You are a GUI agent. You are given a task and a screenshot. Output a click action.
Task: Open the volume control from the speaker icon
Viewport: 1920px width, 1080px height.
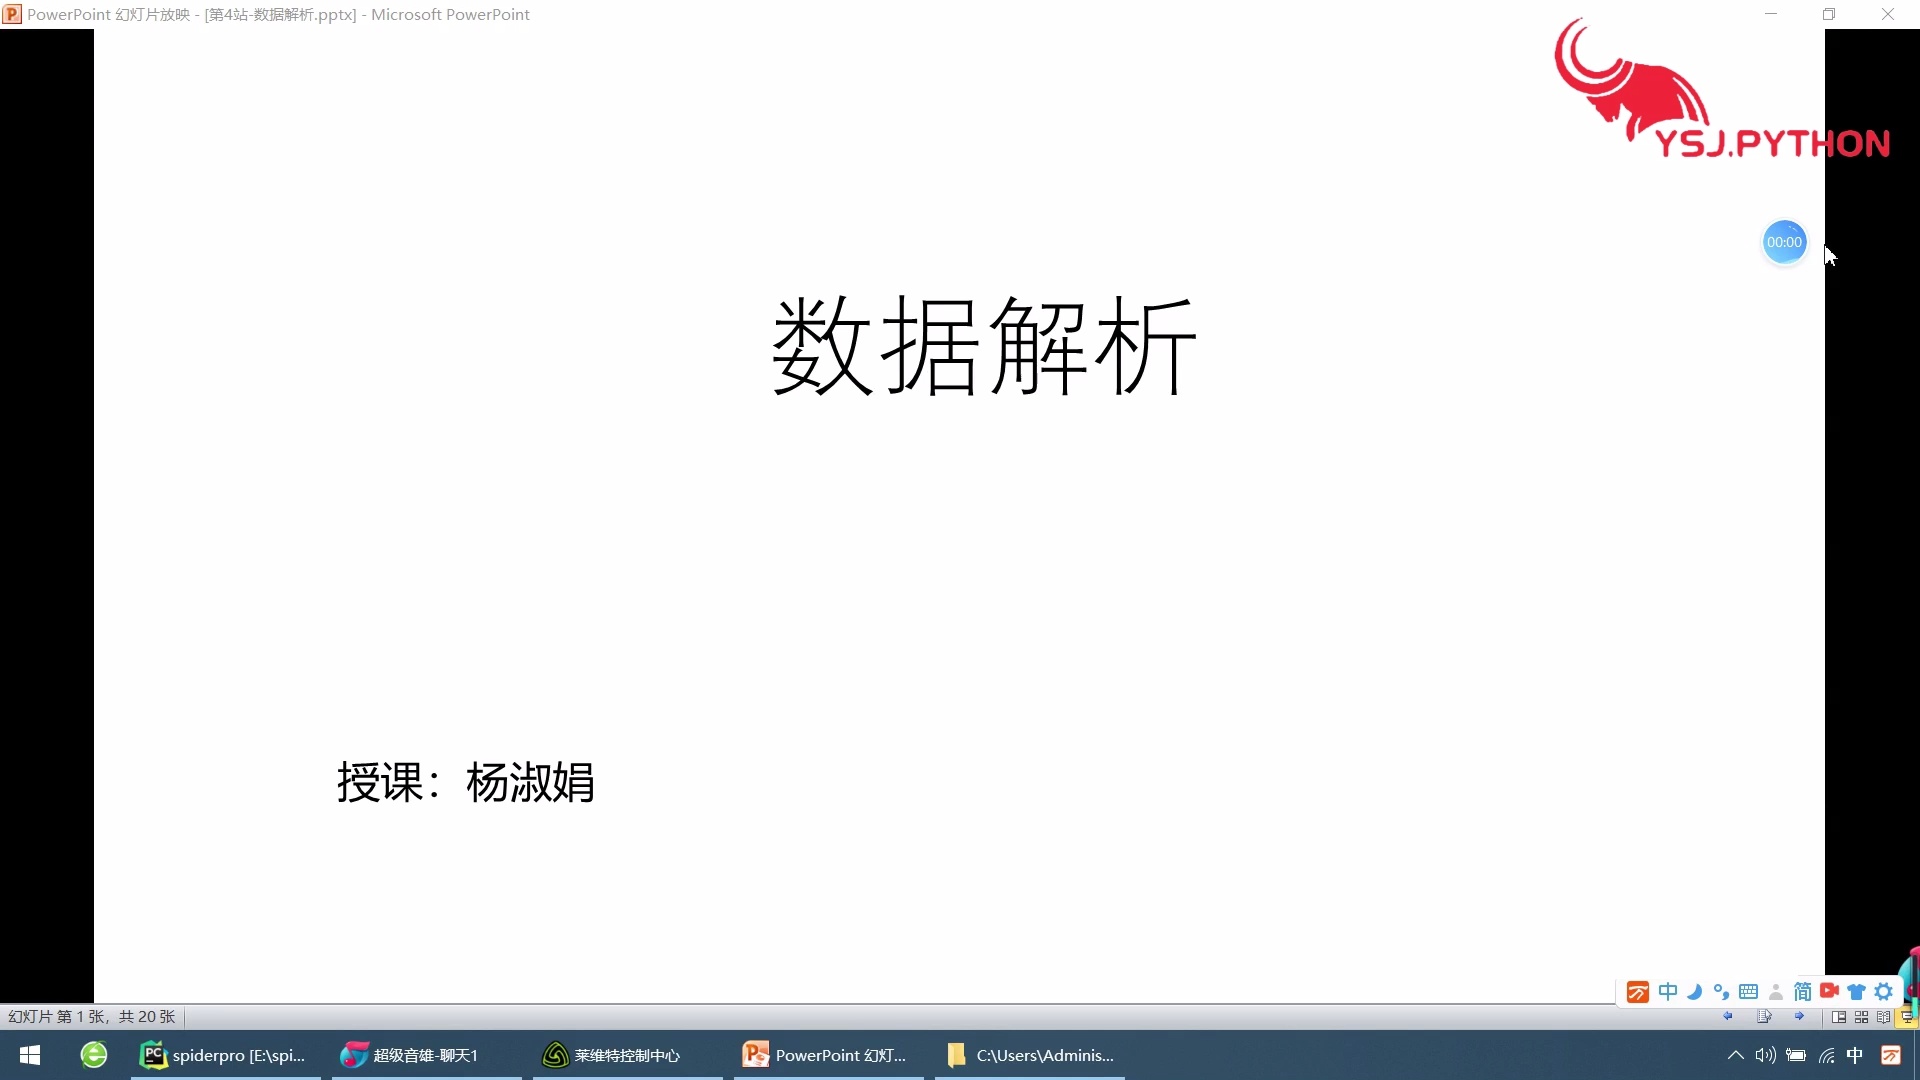tap(1765, 1055)
